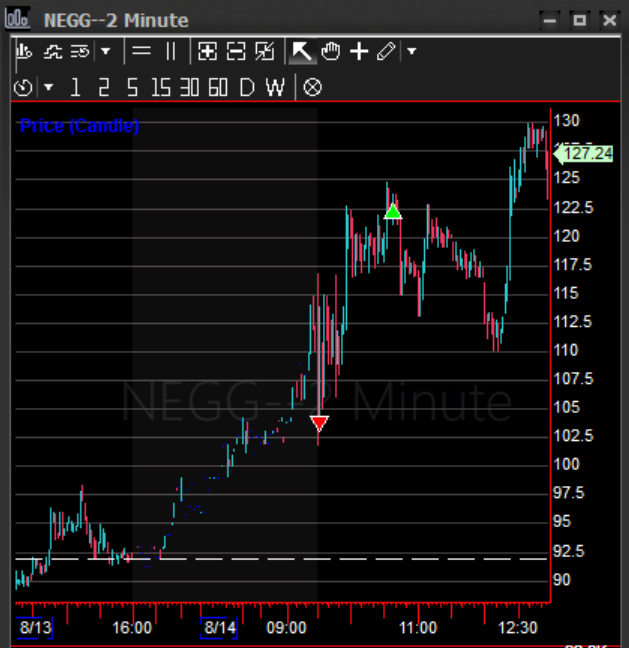Expand the chart options dropdown arrow
629x648 pixels.
106,52
